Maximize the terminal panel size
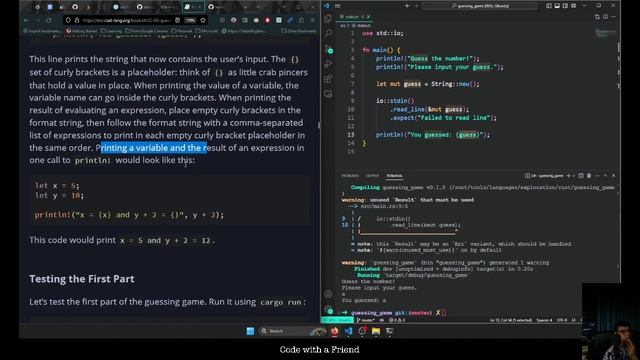This screenshot has height=360, width=640. pos(605,176)
